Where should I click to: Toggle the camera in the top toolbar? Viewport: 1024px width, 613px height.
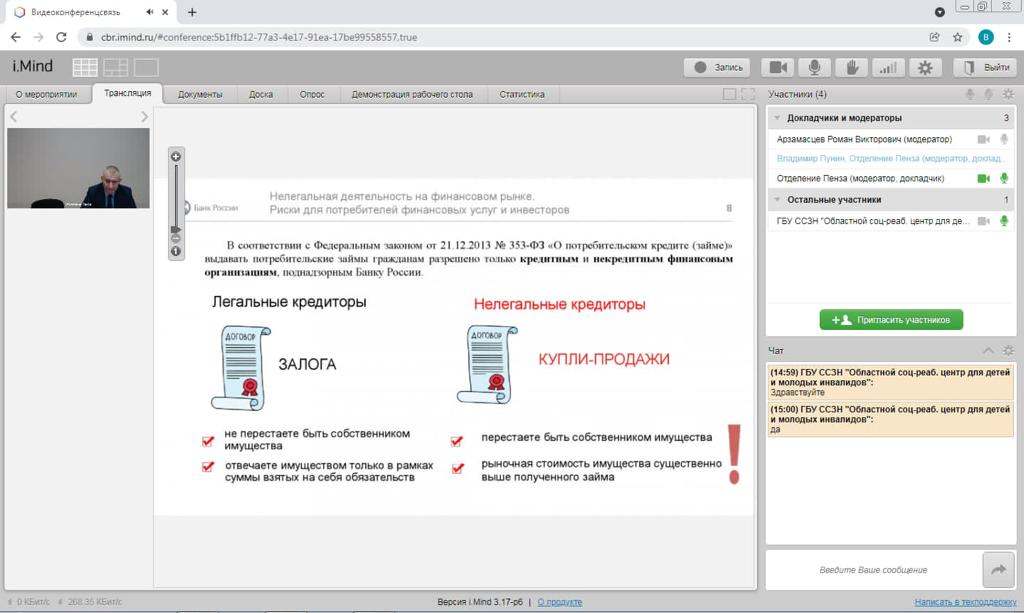point(777,67)
